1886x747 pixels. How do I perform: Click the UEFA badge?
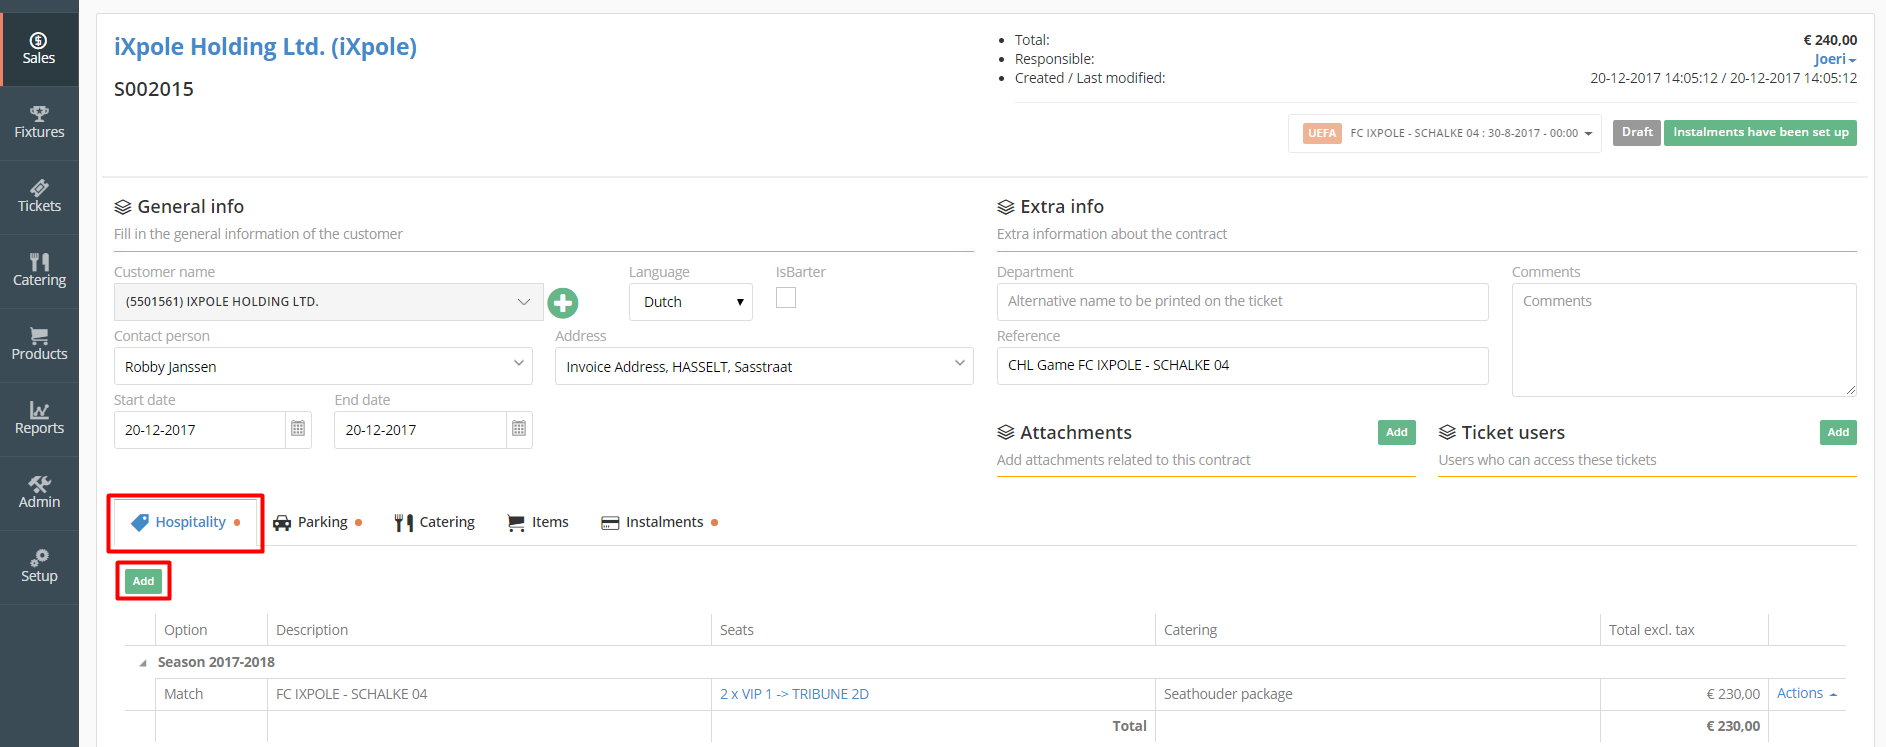click(x=1322, y=133)
